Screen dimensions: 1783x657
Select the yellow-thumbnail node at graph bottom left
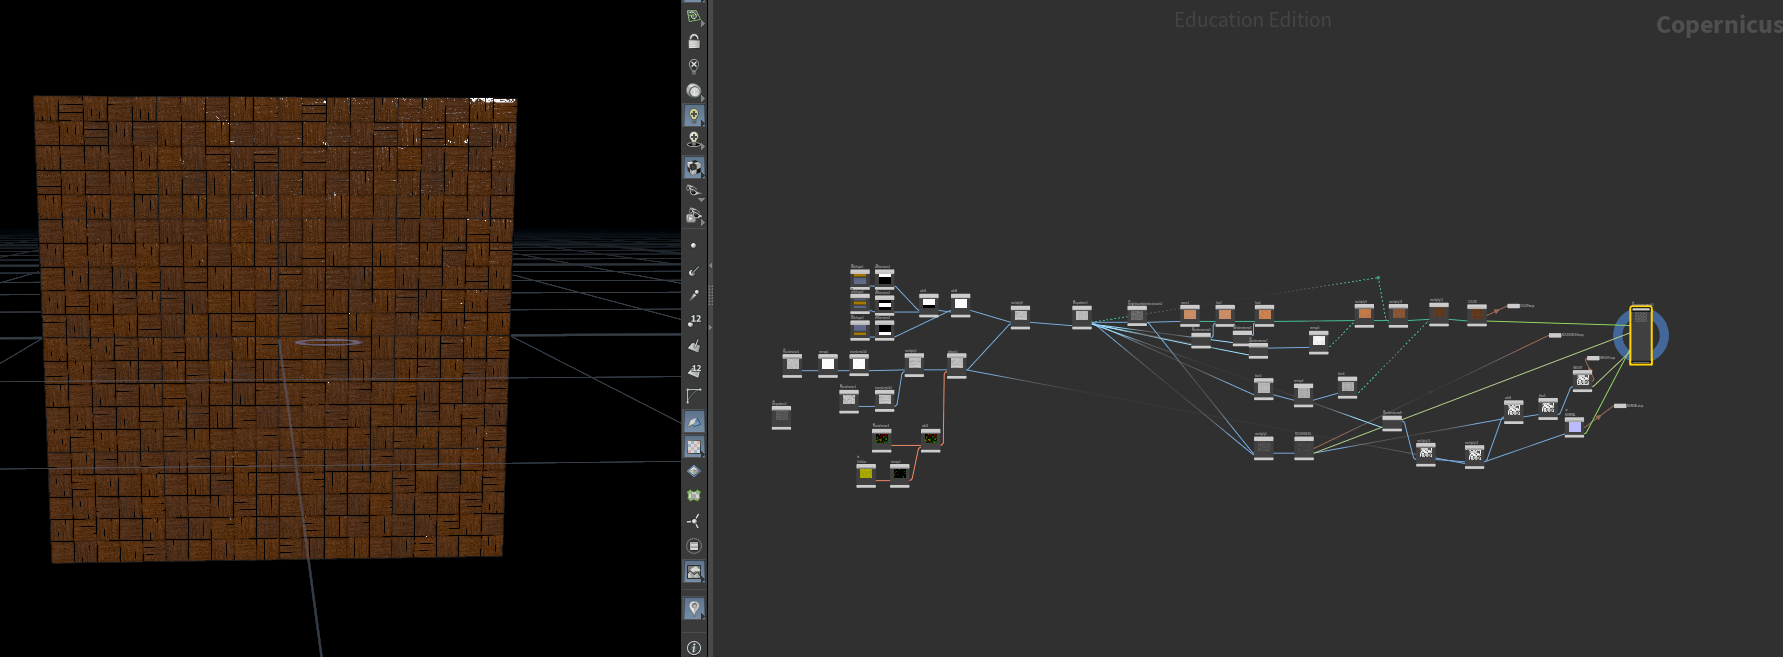866,473
